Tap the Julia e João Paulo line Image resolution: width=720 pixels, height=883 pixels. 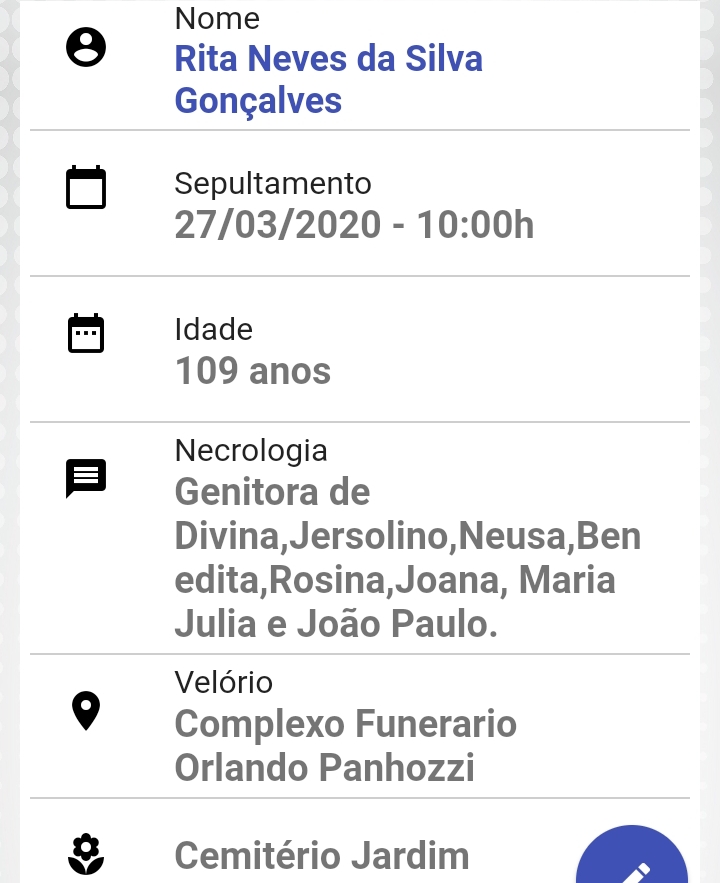[x=336, y=624]
